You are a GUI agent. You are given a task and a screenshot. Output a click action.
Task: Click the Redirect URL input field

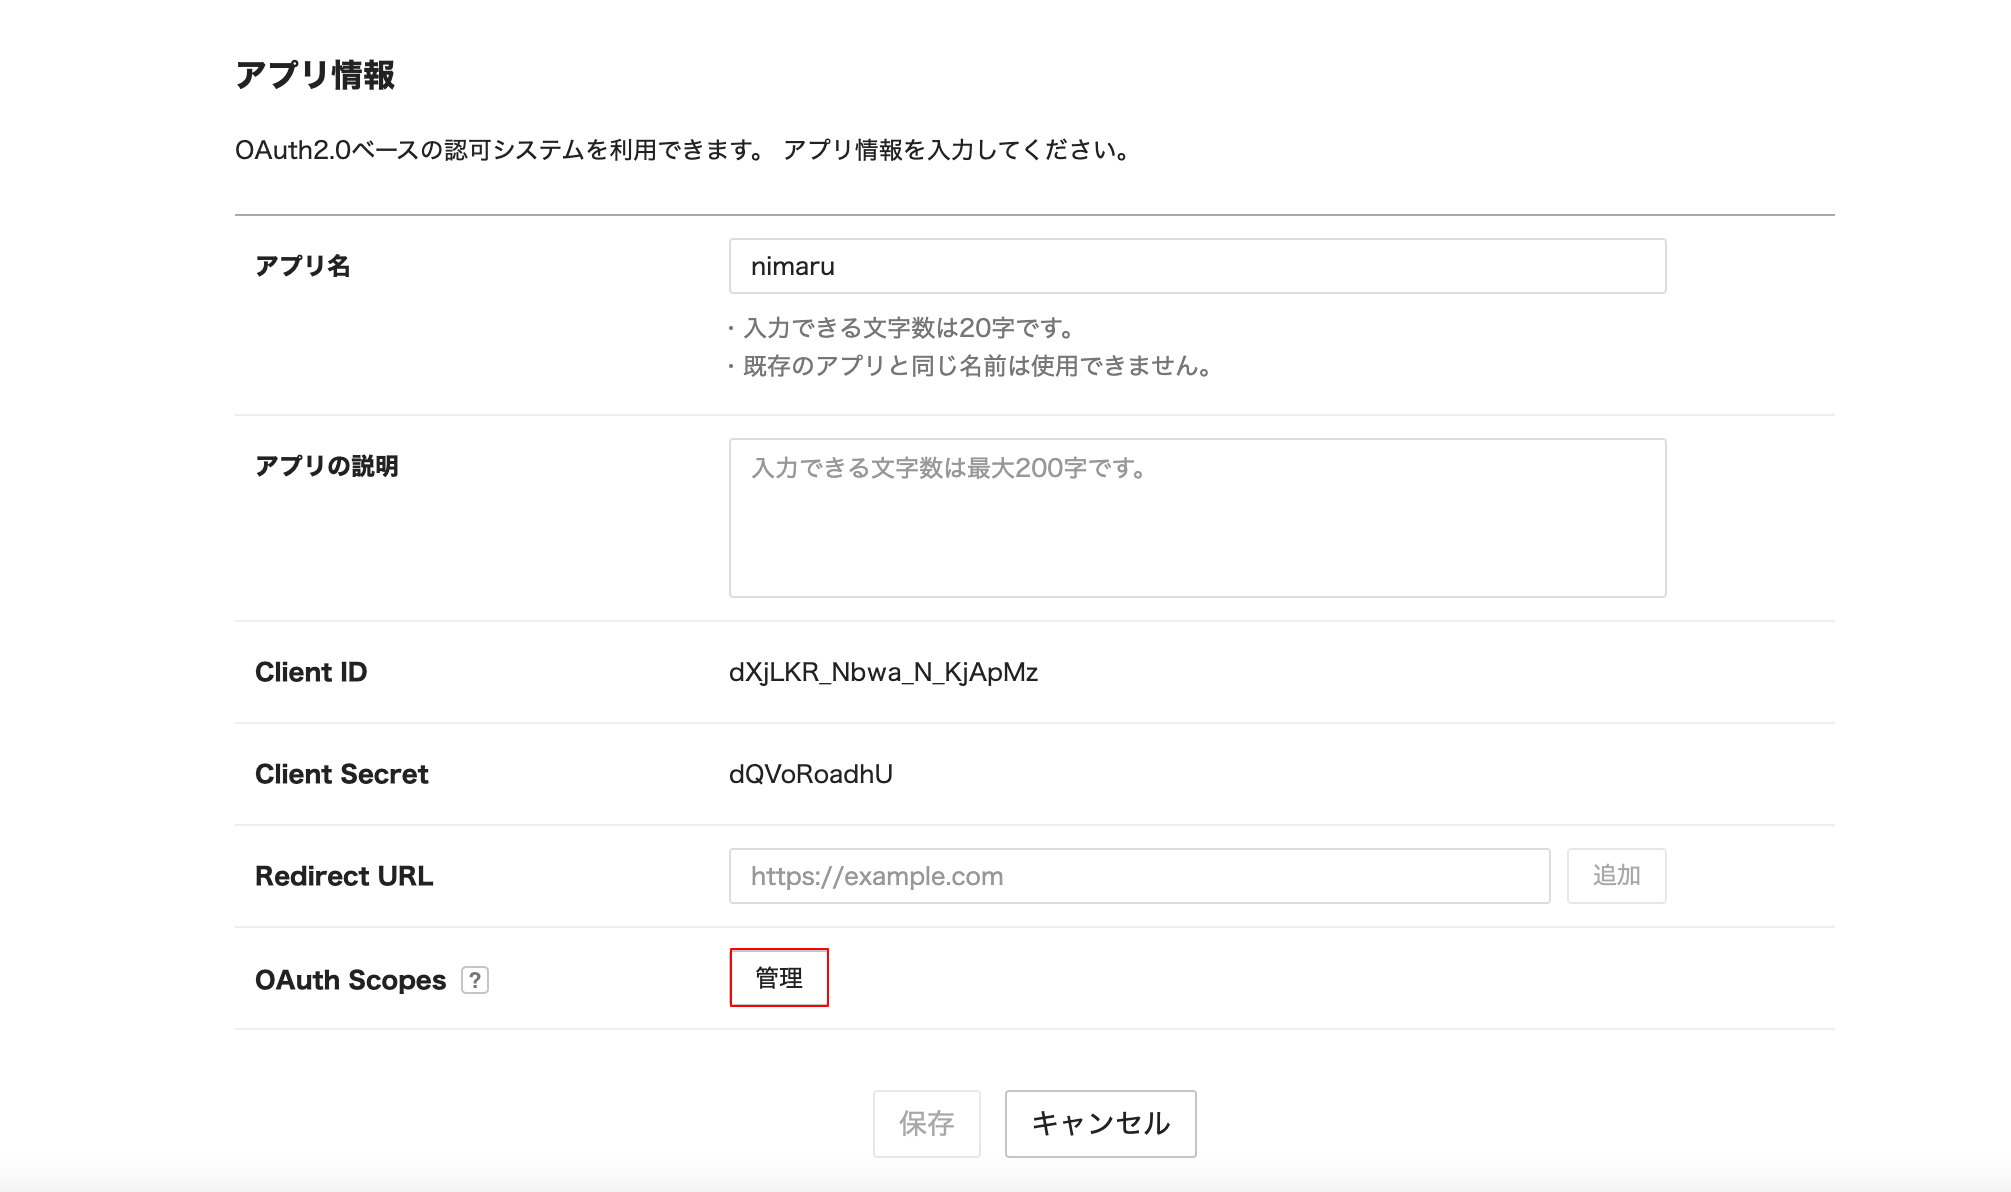pos(1140,875)
